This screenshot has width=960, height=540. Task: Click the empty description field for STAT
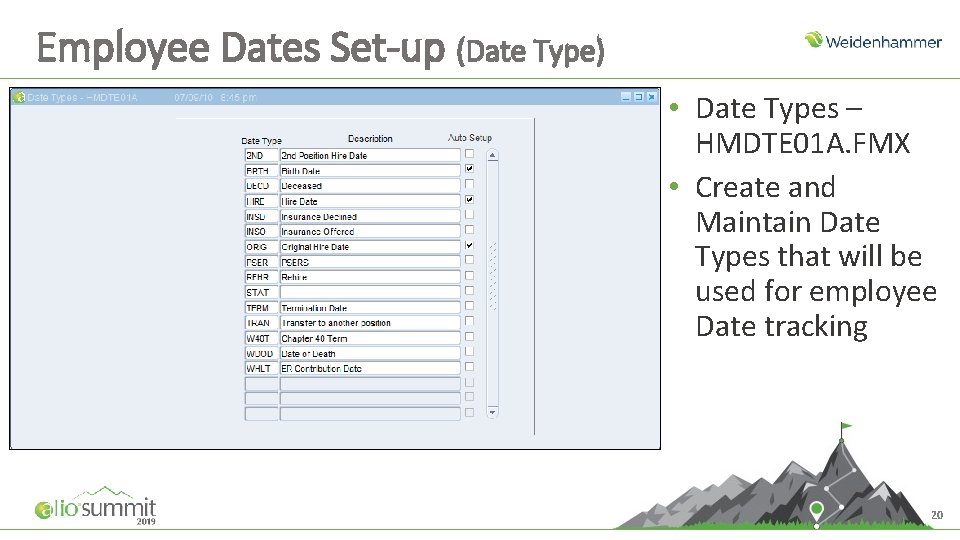pos(370,292)
